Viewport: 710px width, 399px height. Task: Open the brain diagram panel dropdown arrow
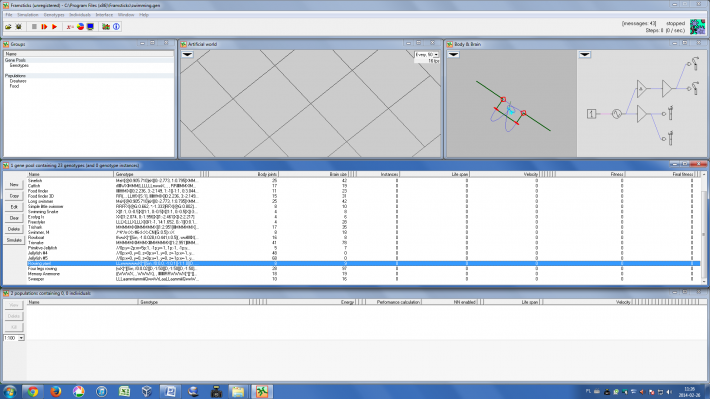click(585, 54)
